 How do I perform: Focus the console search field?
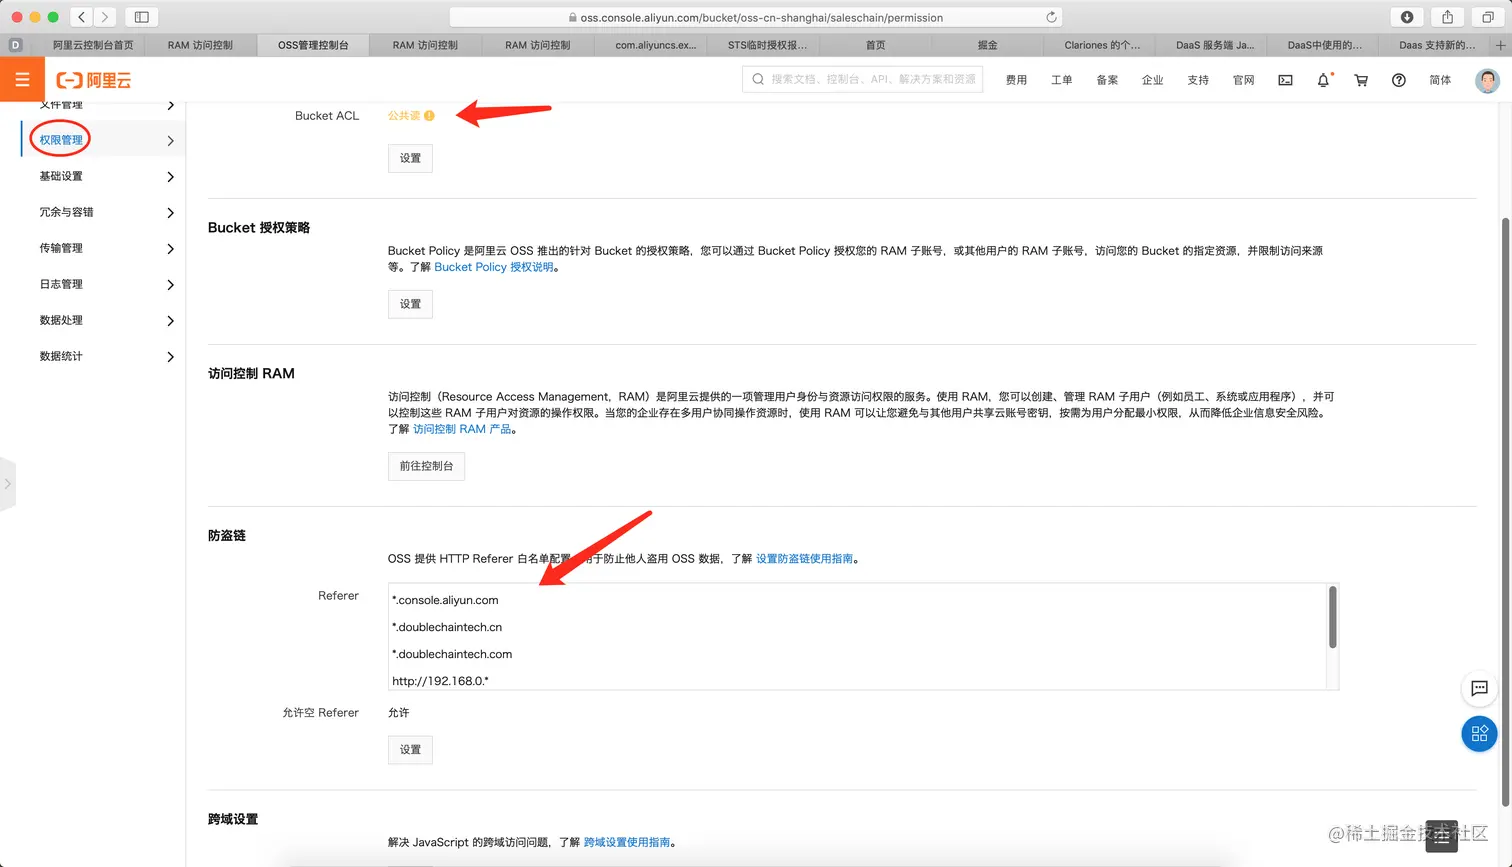(862, 79)
